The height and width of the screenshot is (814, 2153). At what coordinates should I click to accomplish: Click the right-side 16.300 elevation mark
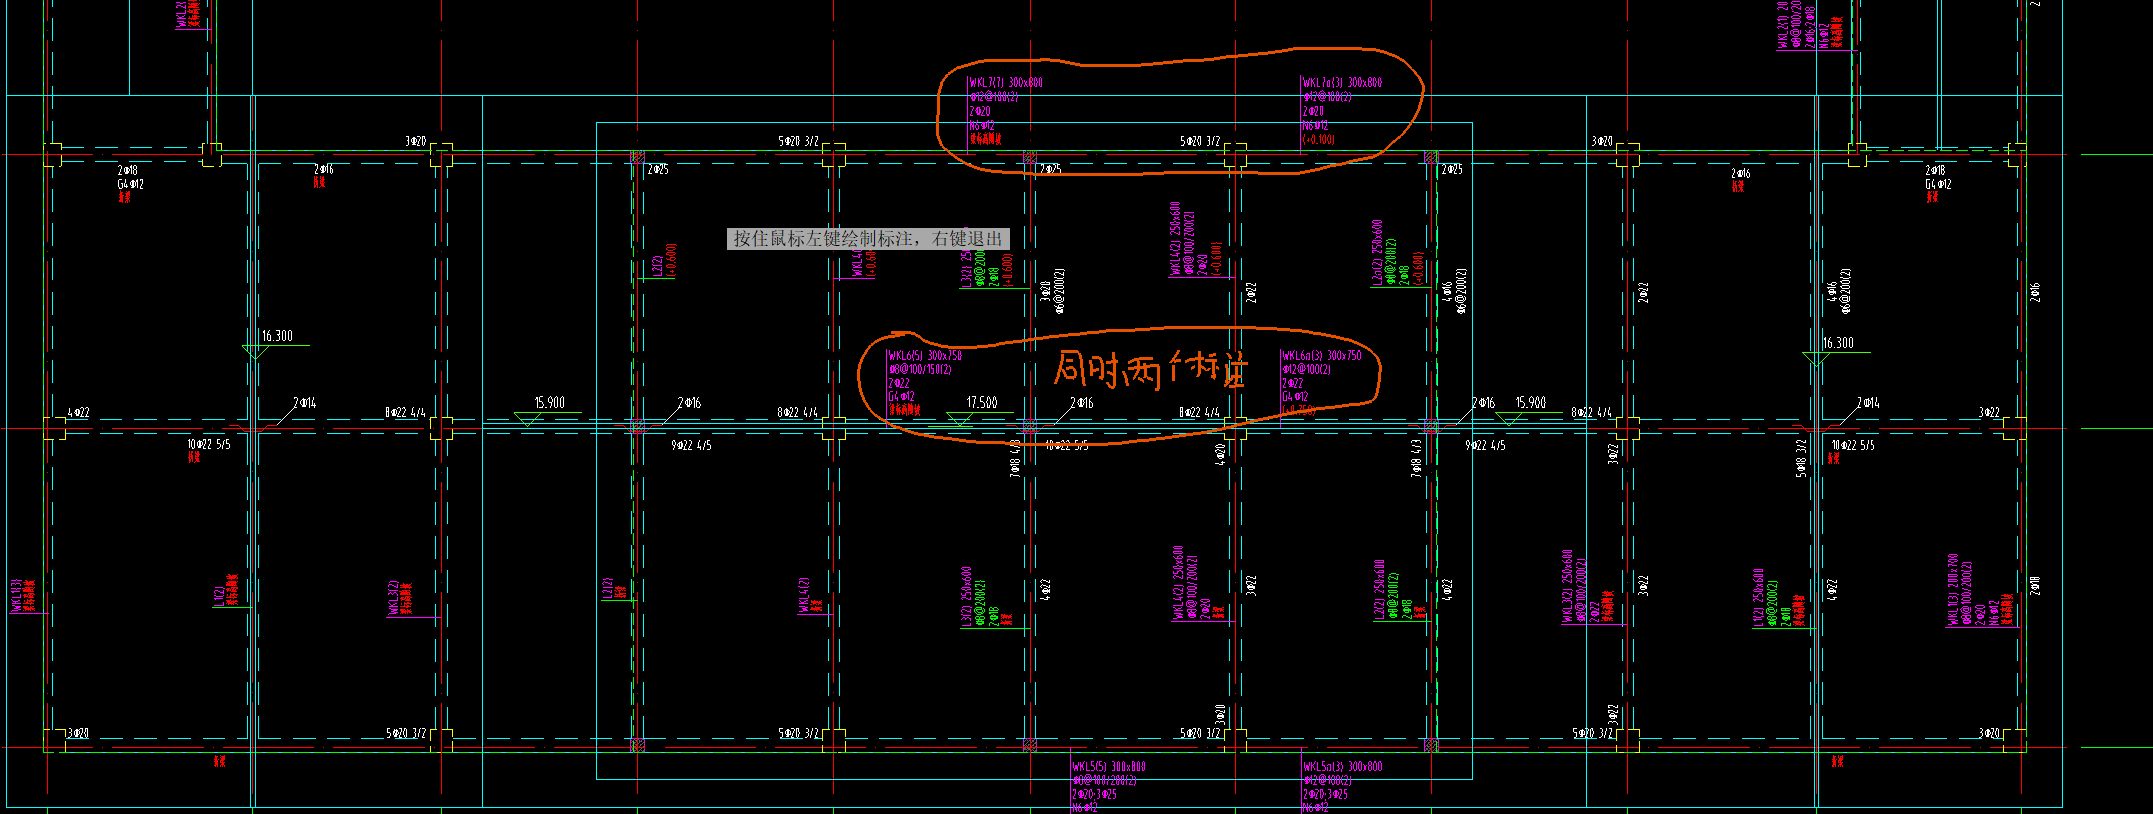coord(1838,343)
